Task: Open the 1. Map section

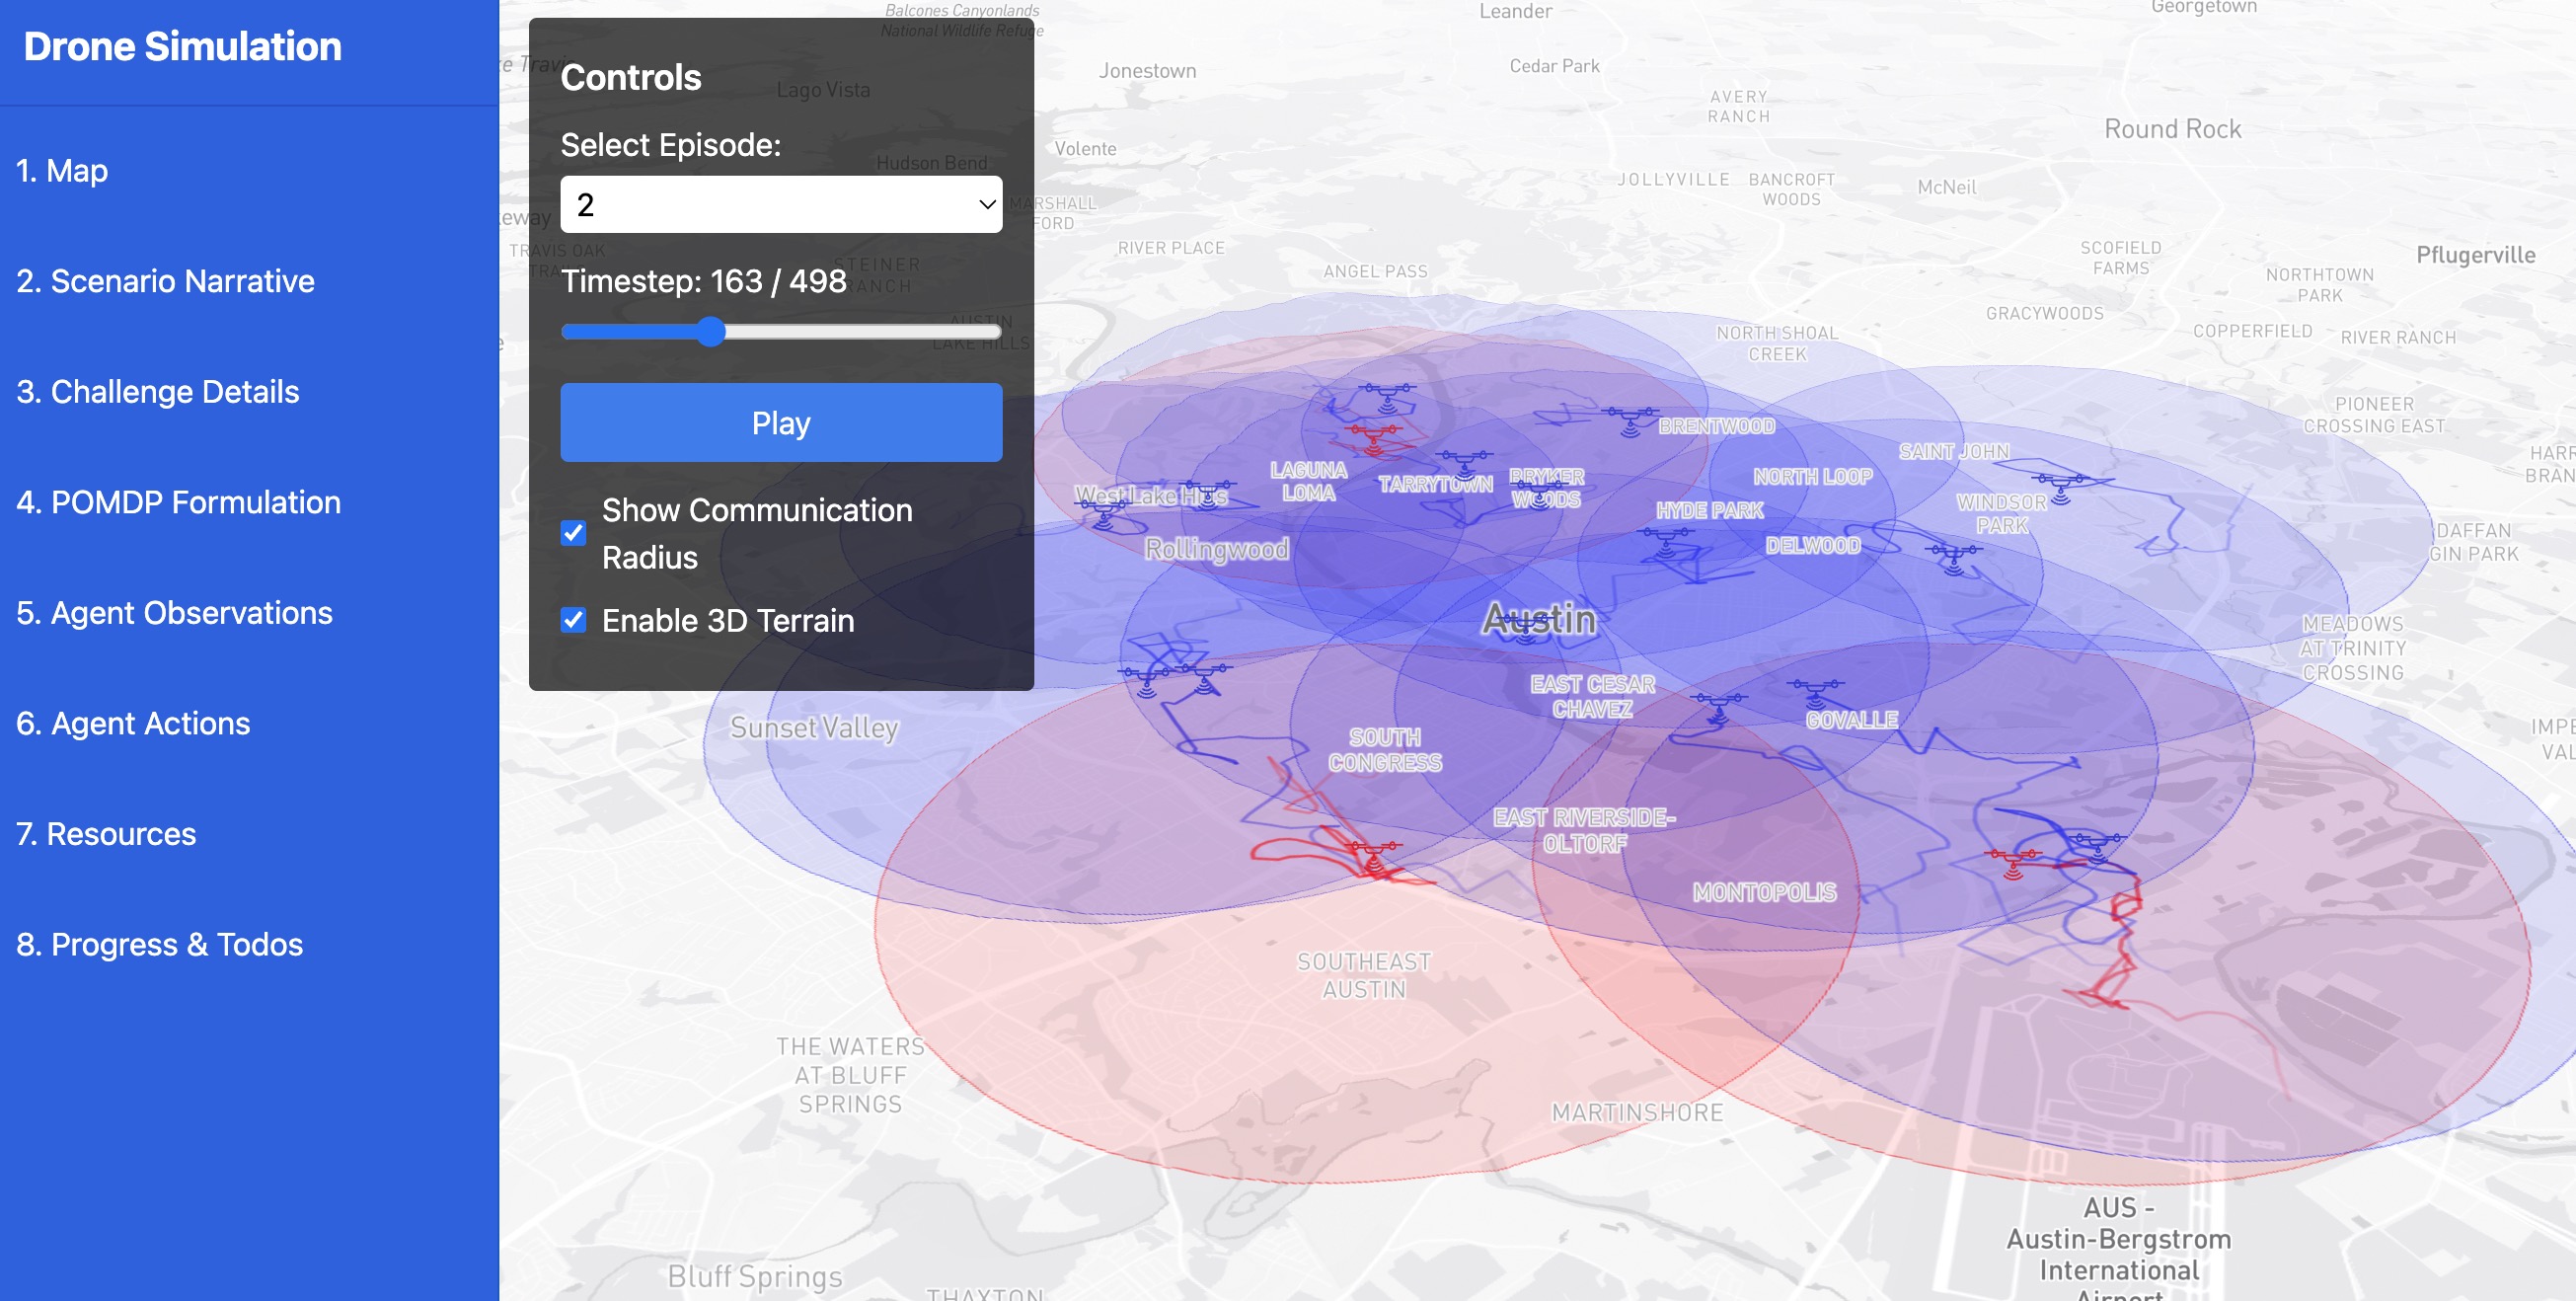Action: tap(62, 170)
